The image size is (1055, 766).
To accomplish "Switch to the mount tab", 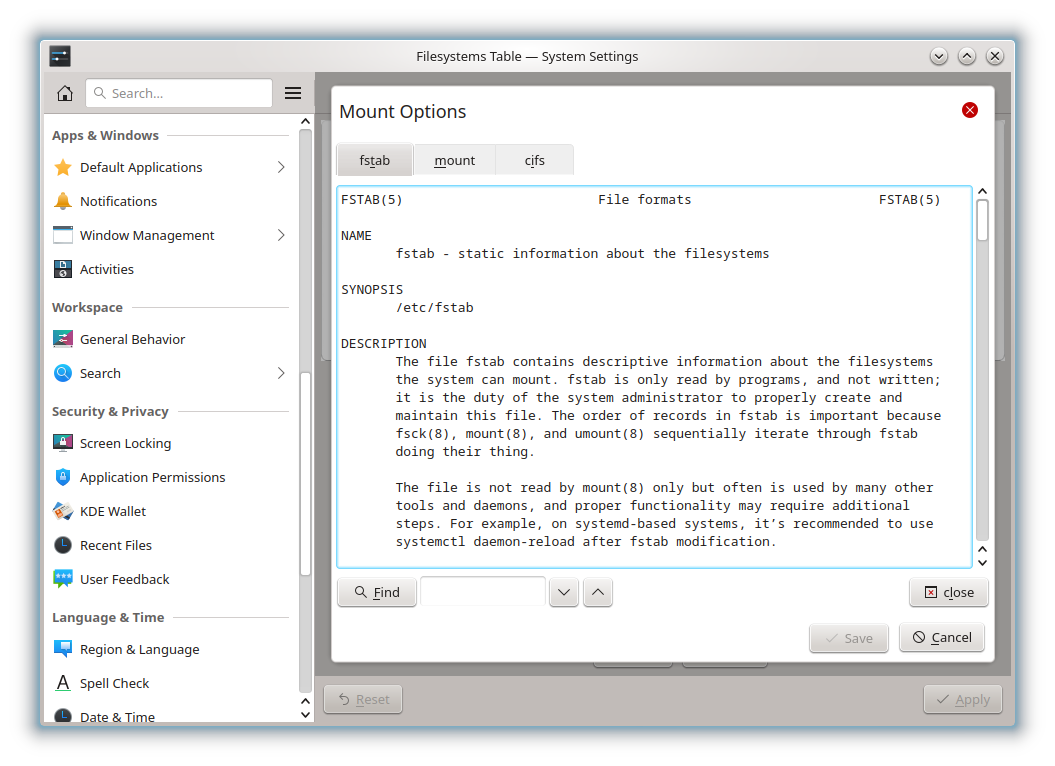I will [x=455, y=160].
